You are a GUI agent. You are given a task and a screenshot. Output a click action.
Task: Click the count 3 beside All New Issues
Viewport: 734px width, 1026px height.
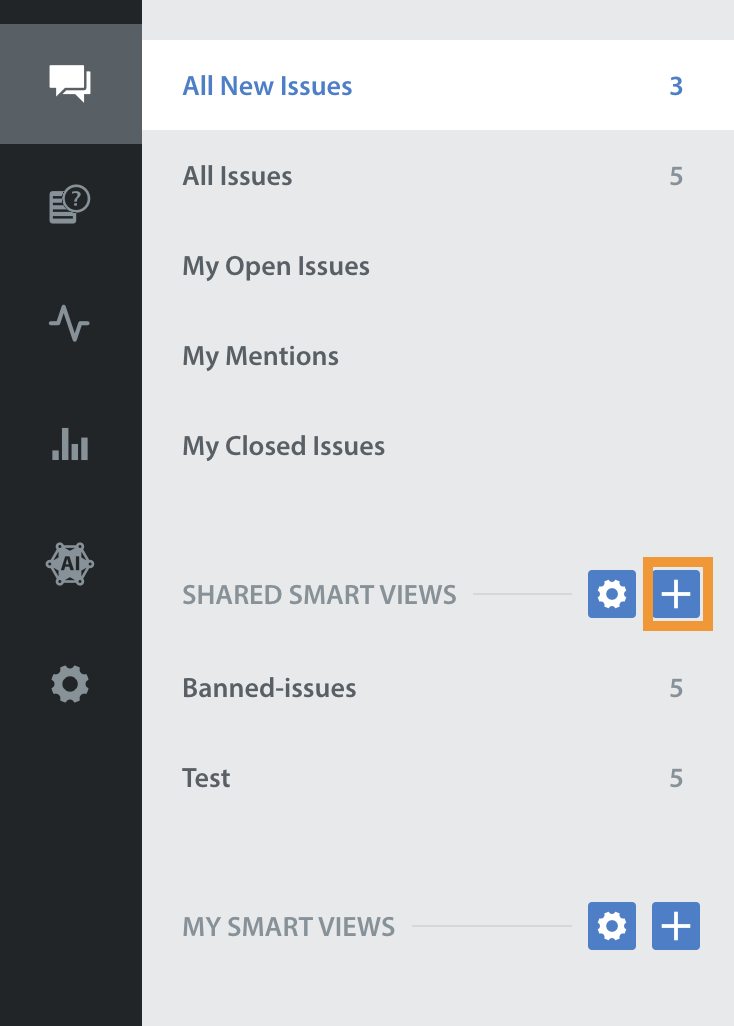(x=676, y=86)
